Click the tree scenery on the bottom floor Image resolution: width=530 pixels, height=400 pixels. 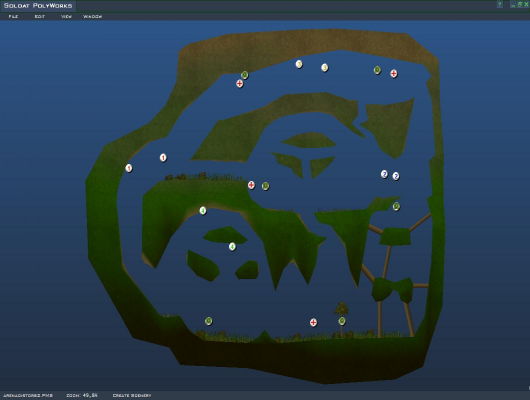pos(341,308)
